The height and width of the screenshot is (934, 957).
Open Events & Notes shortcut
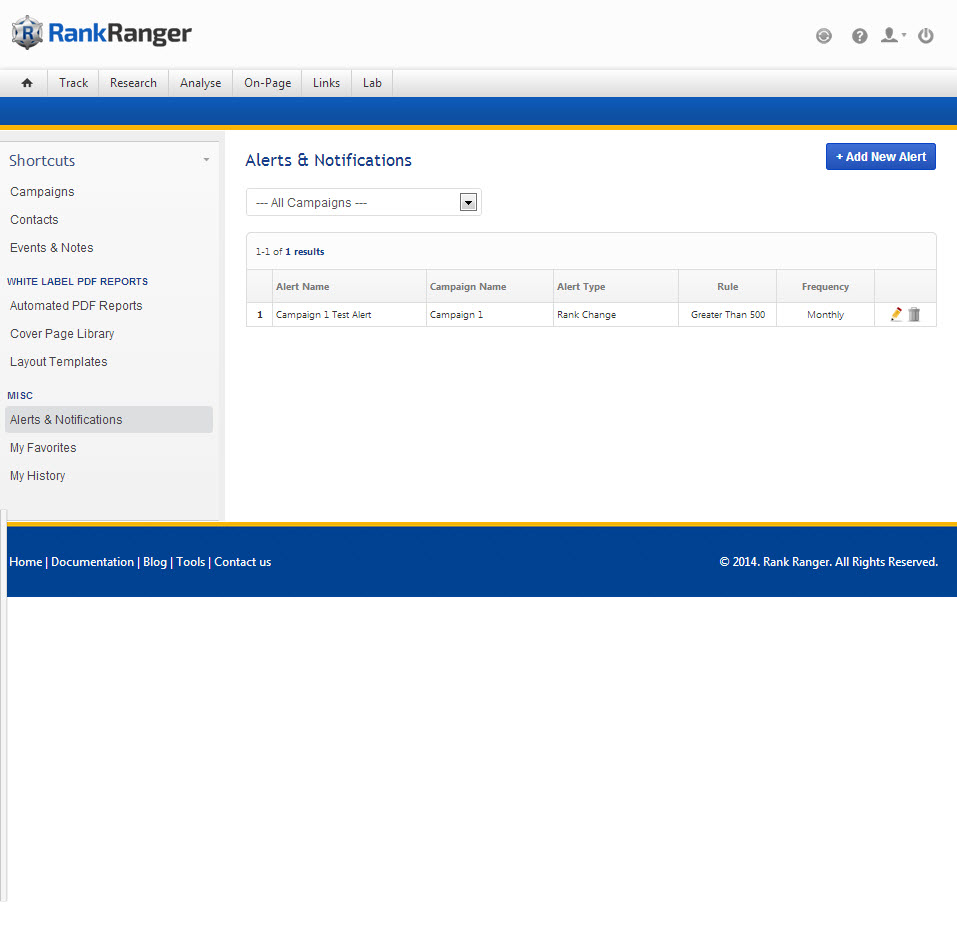point(52,248)
